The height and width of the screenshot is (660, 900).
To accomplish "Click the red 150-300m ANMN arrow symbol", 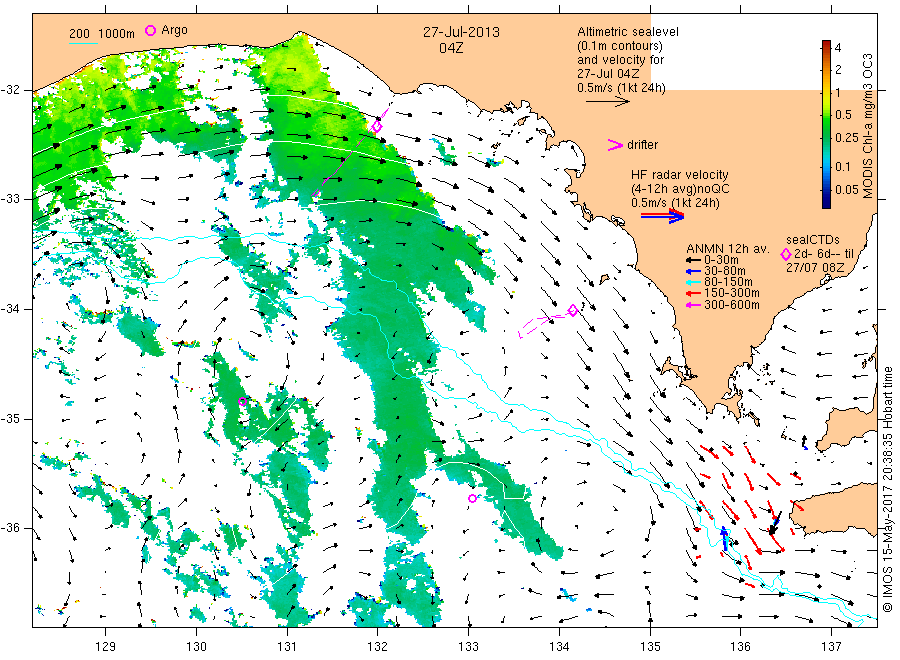I will pos(693,294).
